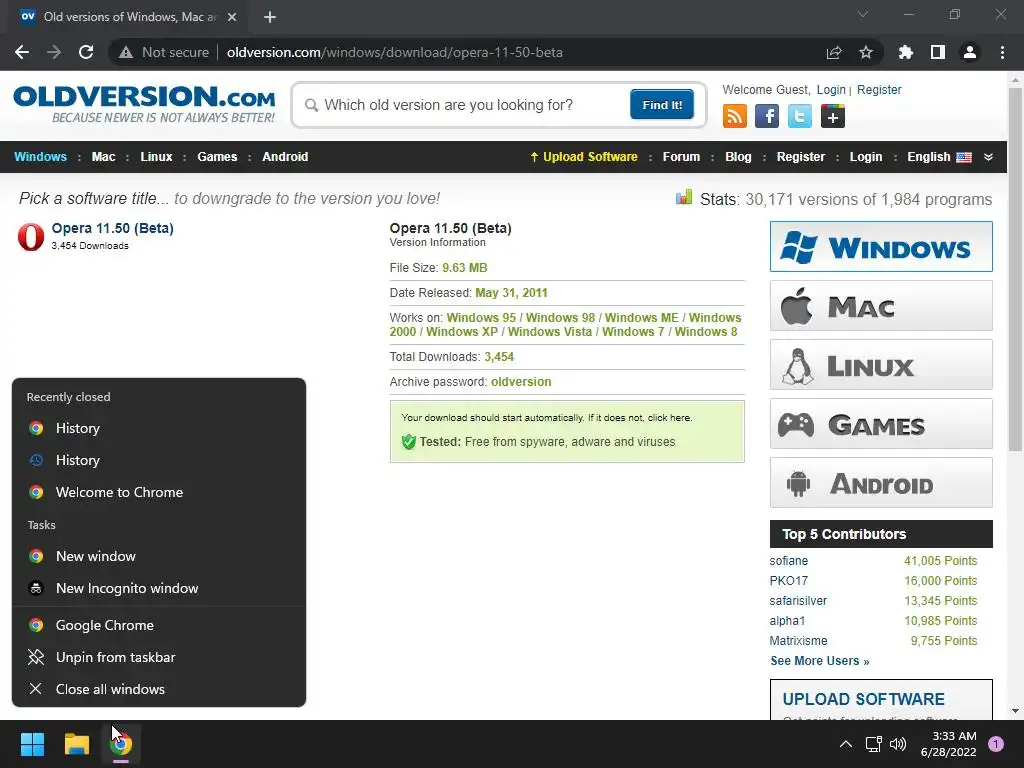The image size is (1024, 768).
Task: Click the browser back arrow
Action: coord(22,52)
